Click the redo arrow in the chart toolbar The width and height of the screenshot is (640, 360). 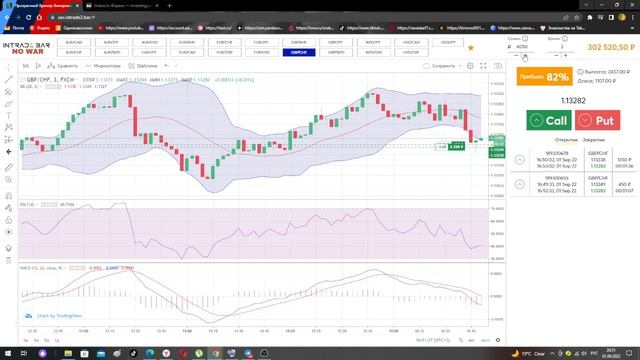pos(176,66)
